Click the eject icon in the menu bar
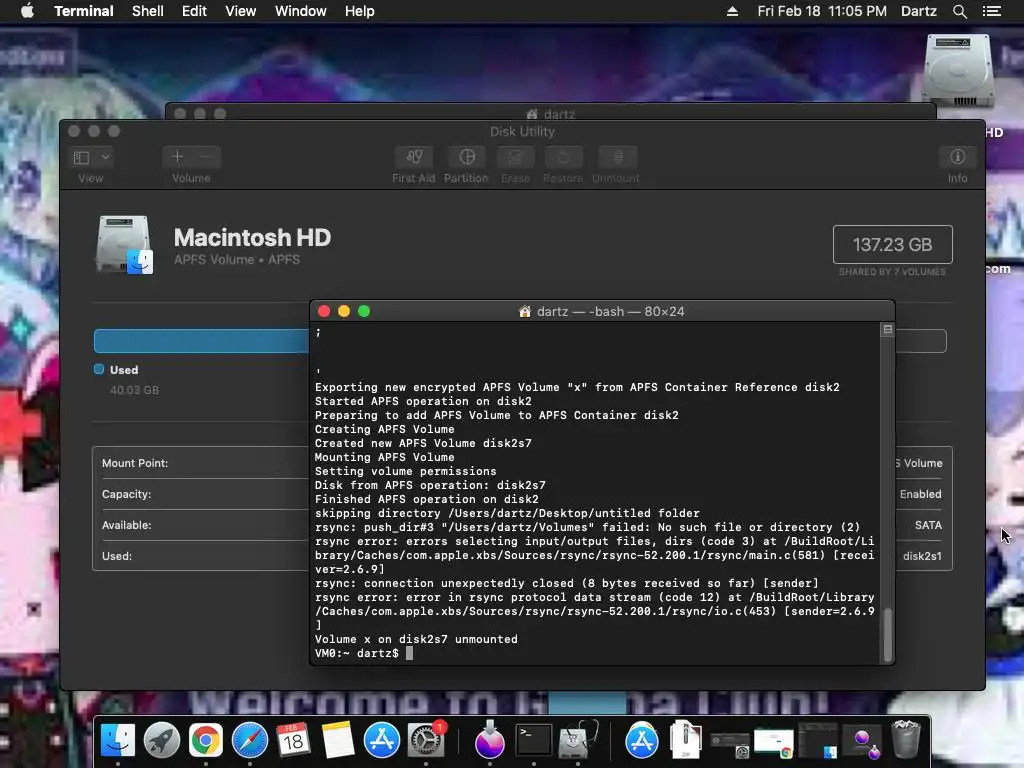Screen dimensions: 1024x768 pos(732,11)
